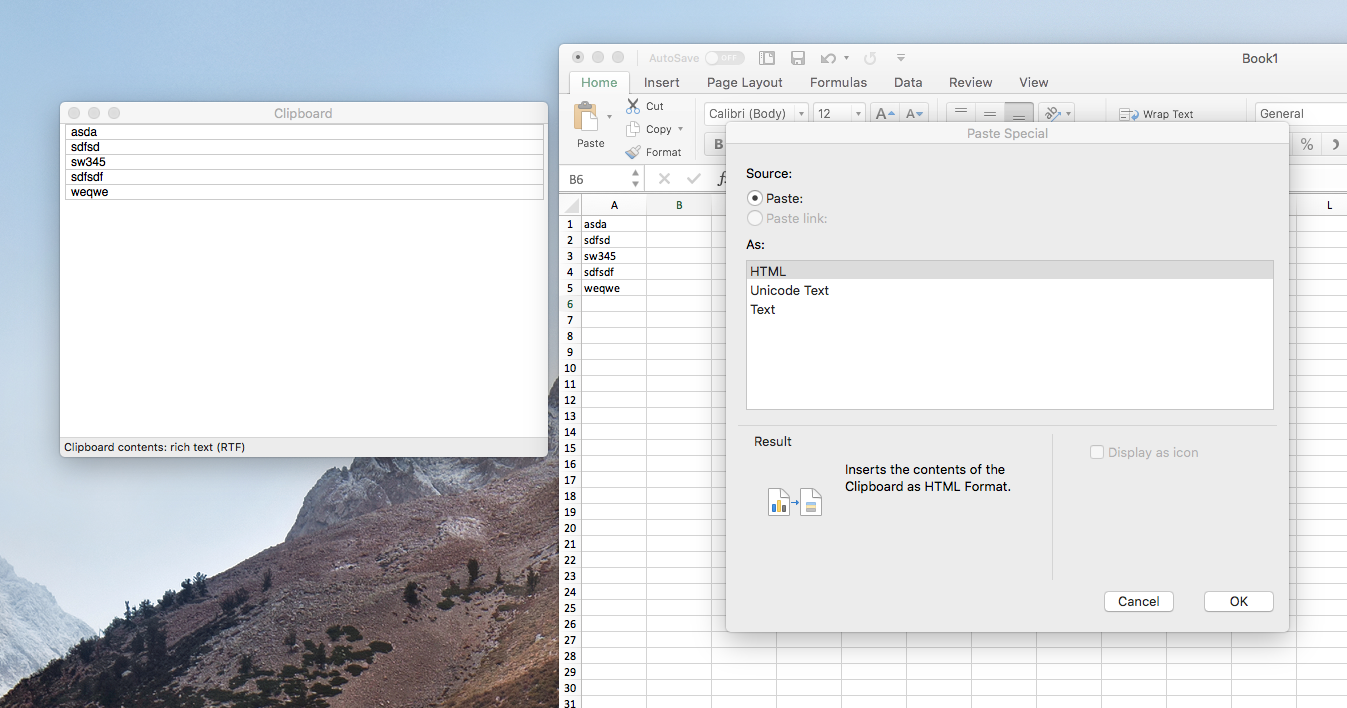Screen dimensions: 1347x708
Task: Select Text format in the As list
Action: coord(1010,309)
